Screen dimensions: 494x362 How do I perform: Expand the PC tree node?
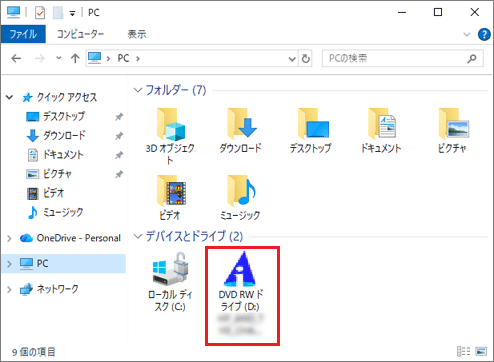pyautogui.click(x=9, y=264)
